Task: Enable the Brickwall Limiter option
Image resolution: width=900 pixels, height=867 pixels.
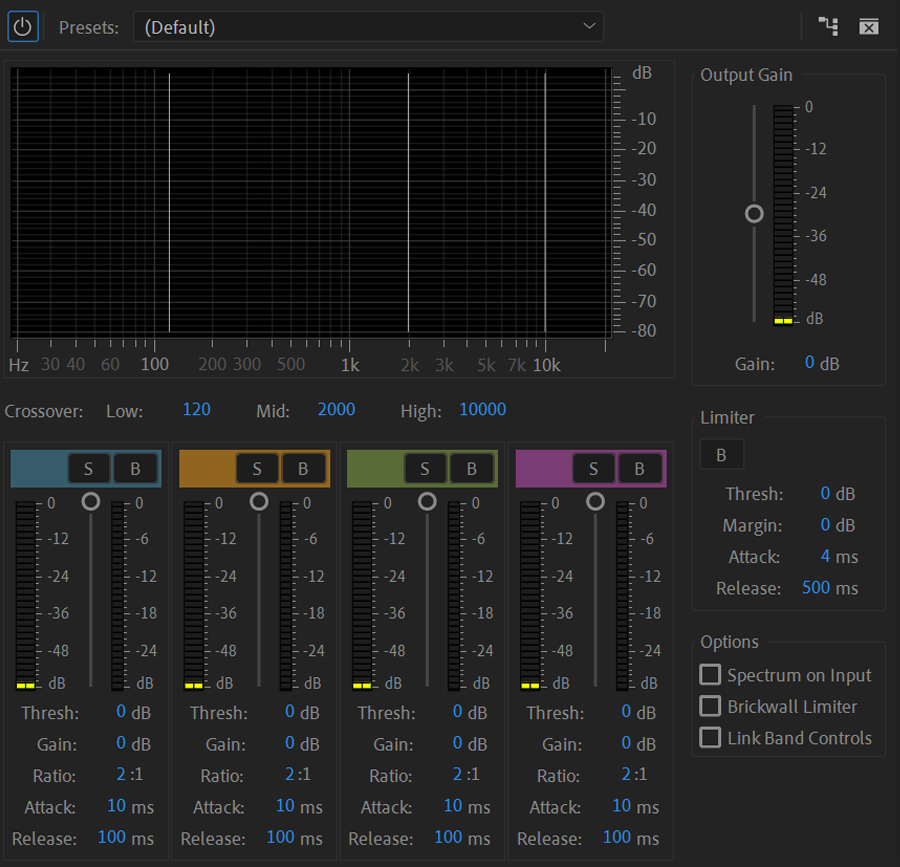Action: pos(710,707)
